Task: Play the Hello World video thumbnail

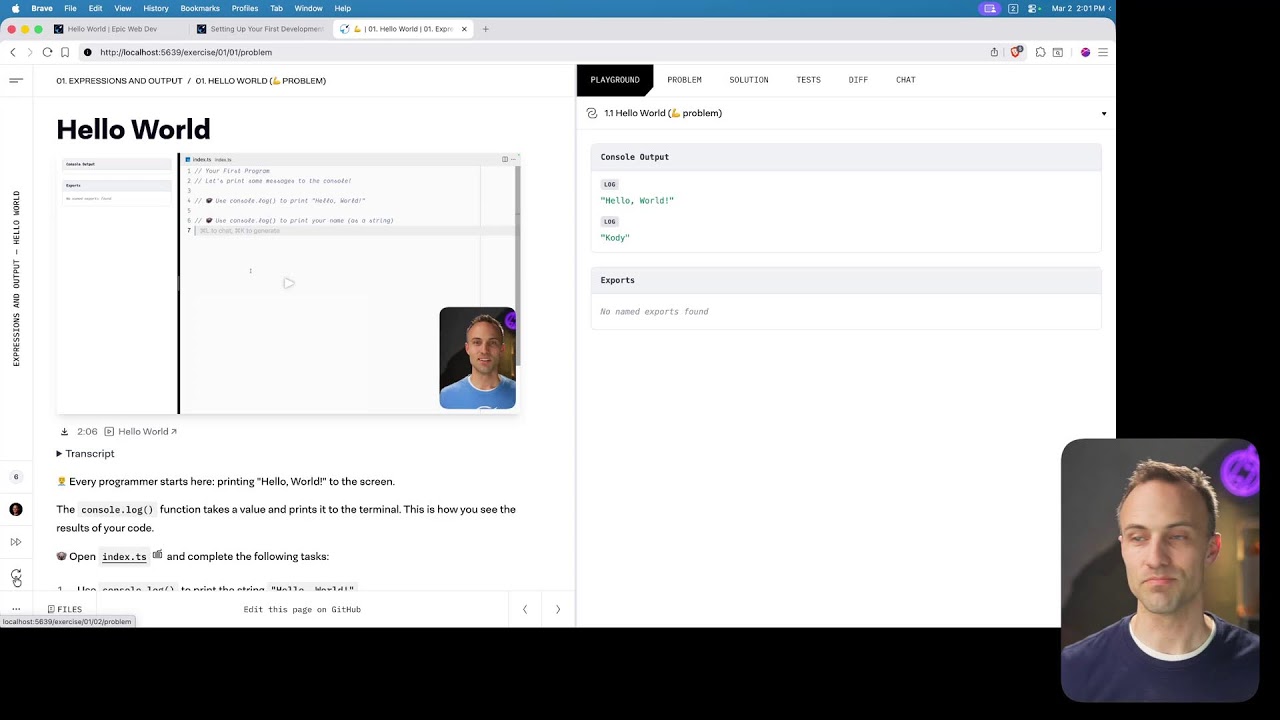Action: pos(288,284)
